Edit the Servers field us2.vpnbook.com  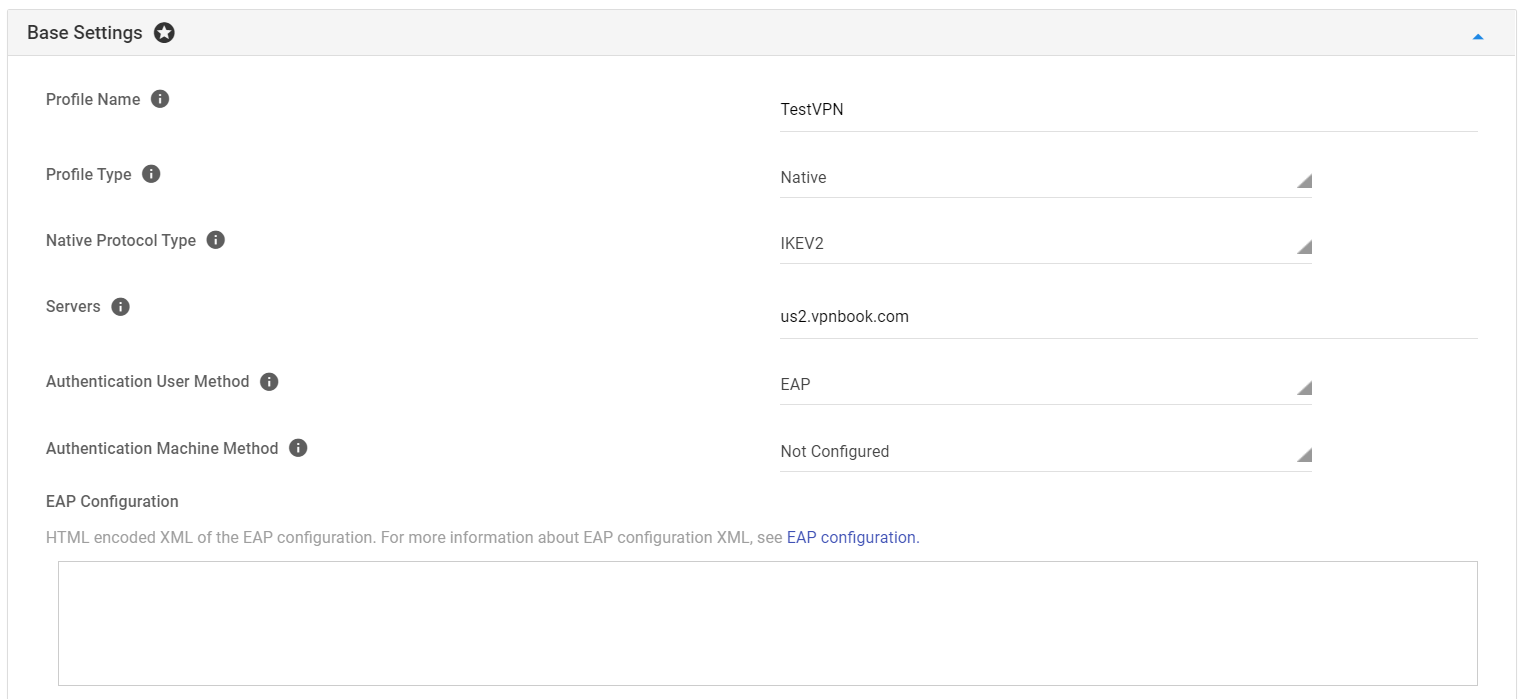coord(1128,317)
